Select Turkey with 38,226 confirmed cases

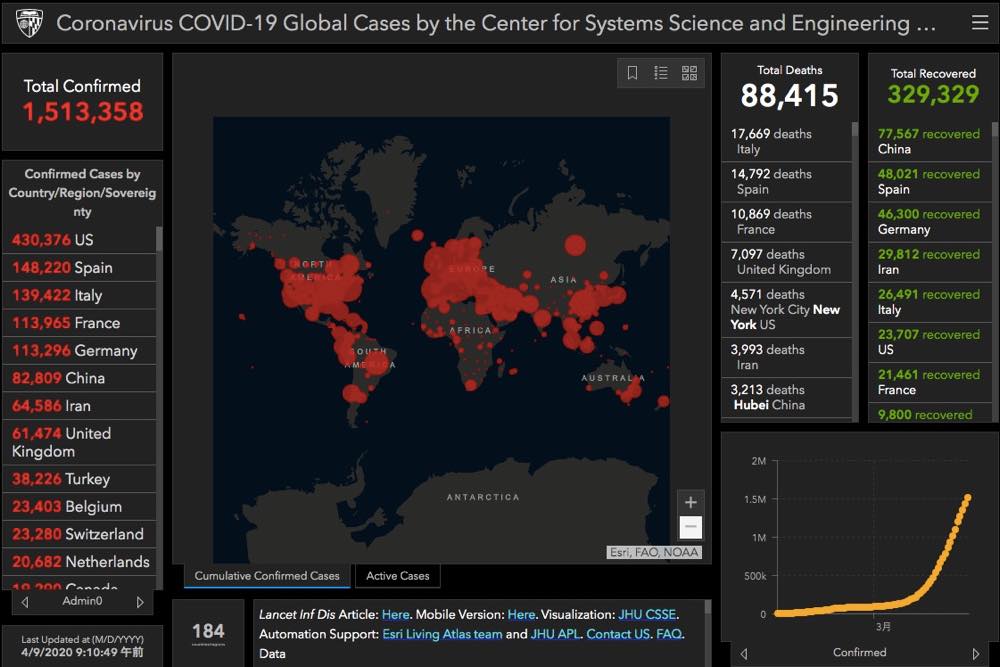coord(79,479)
